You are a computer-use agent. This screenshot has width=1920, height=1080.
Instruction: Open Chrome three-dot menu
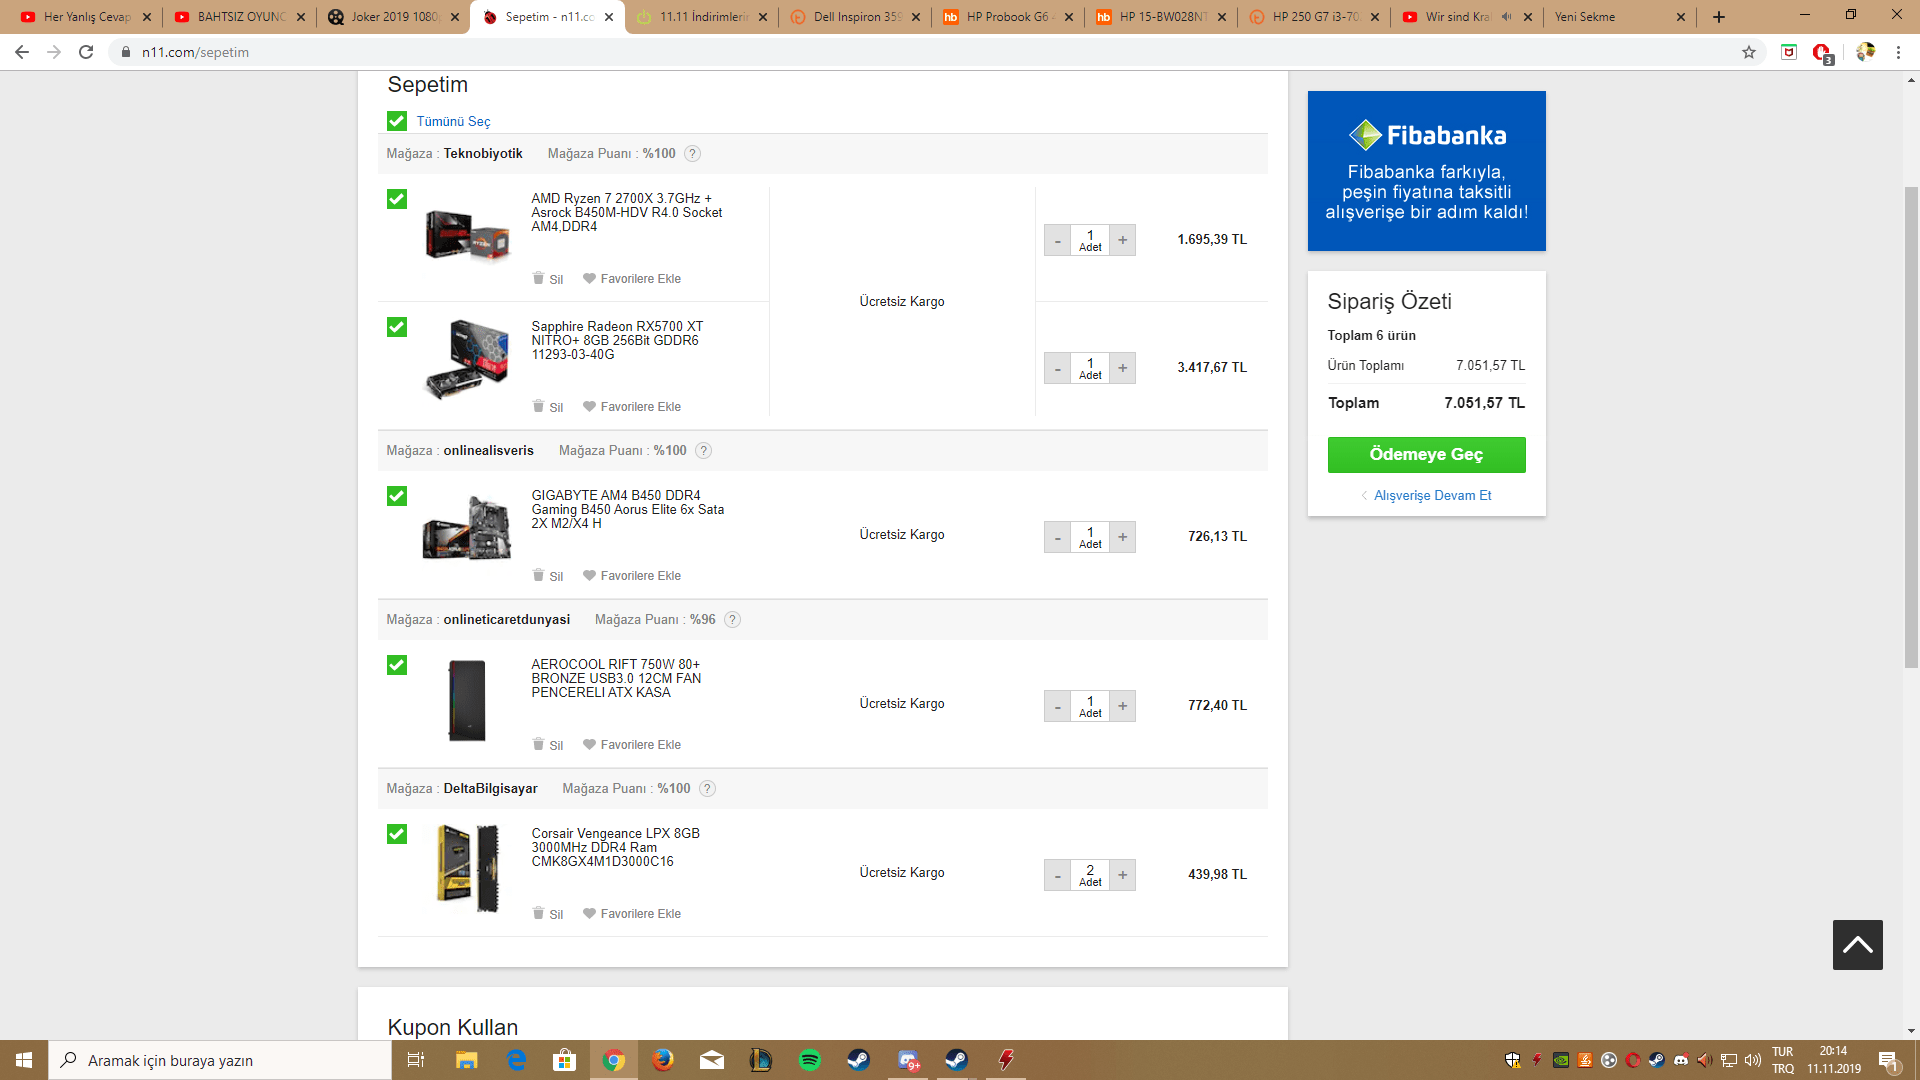(x=1898, y=52)
